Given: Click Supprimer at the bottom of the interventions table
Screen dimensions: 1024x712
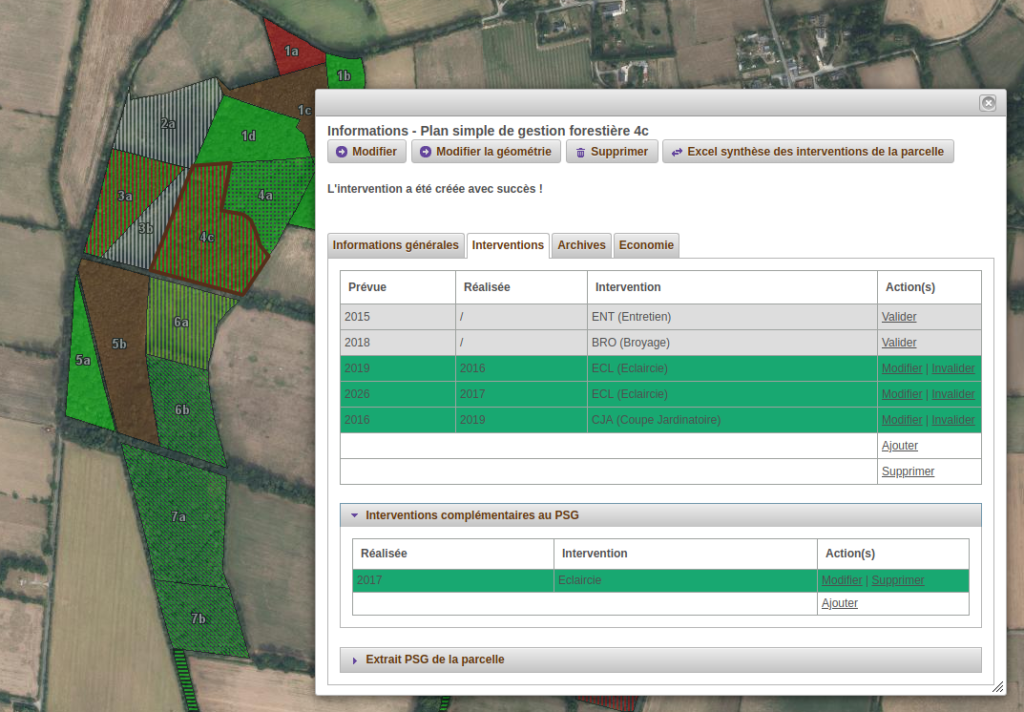Looking at the screenshot, I should point(908,471).
